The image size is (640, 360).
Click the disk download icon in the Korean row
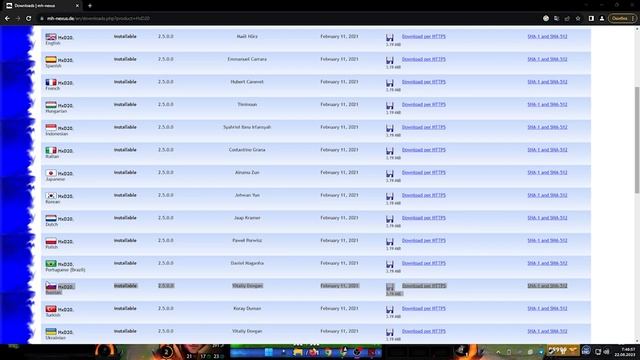pos(390,196)
